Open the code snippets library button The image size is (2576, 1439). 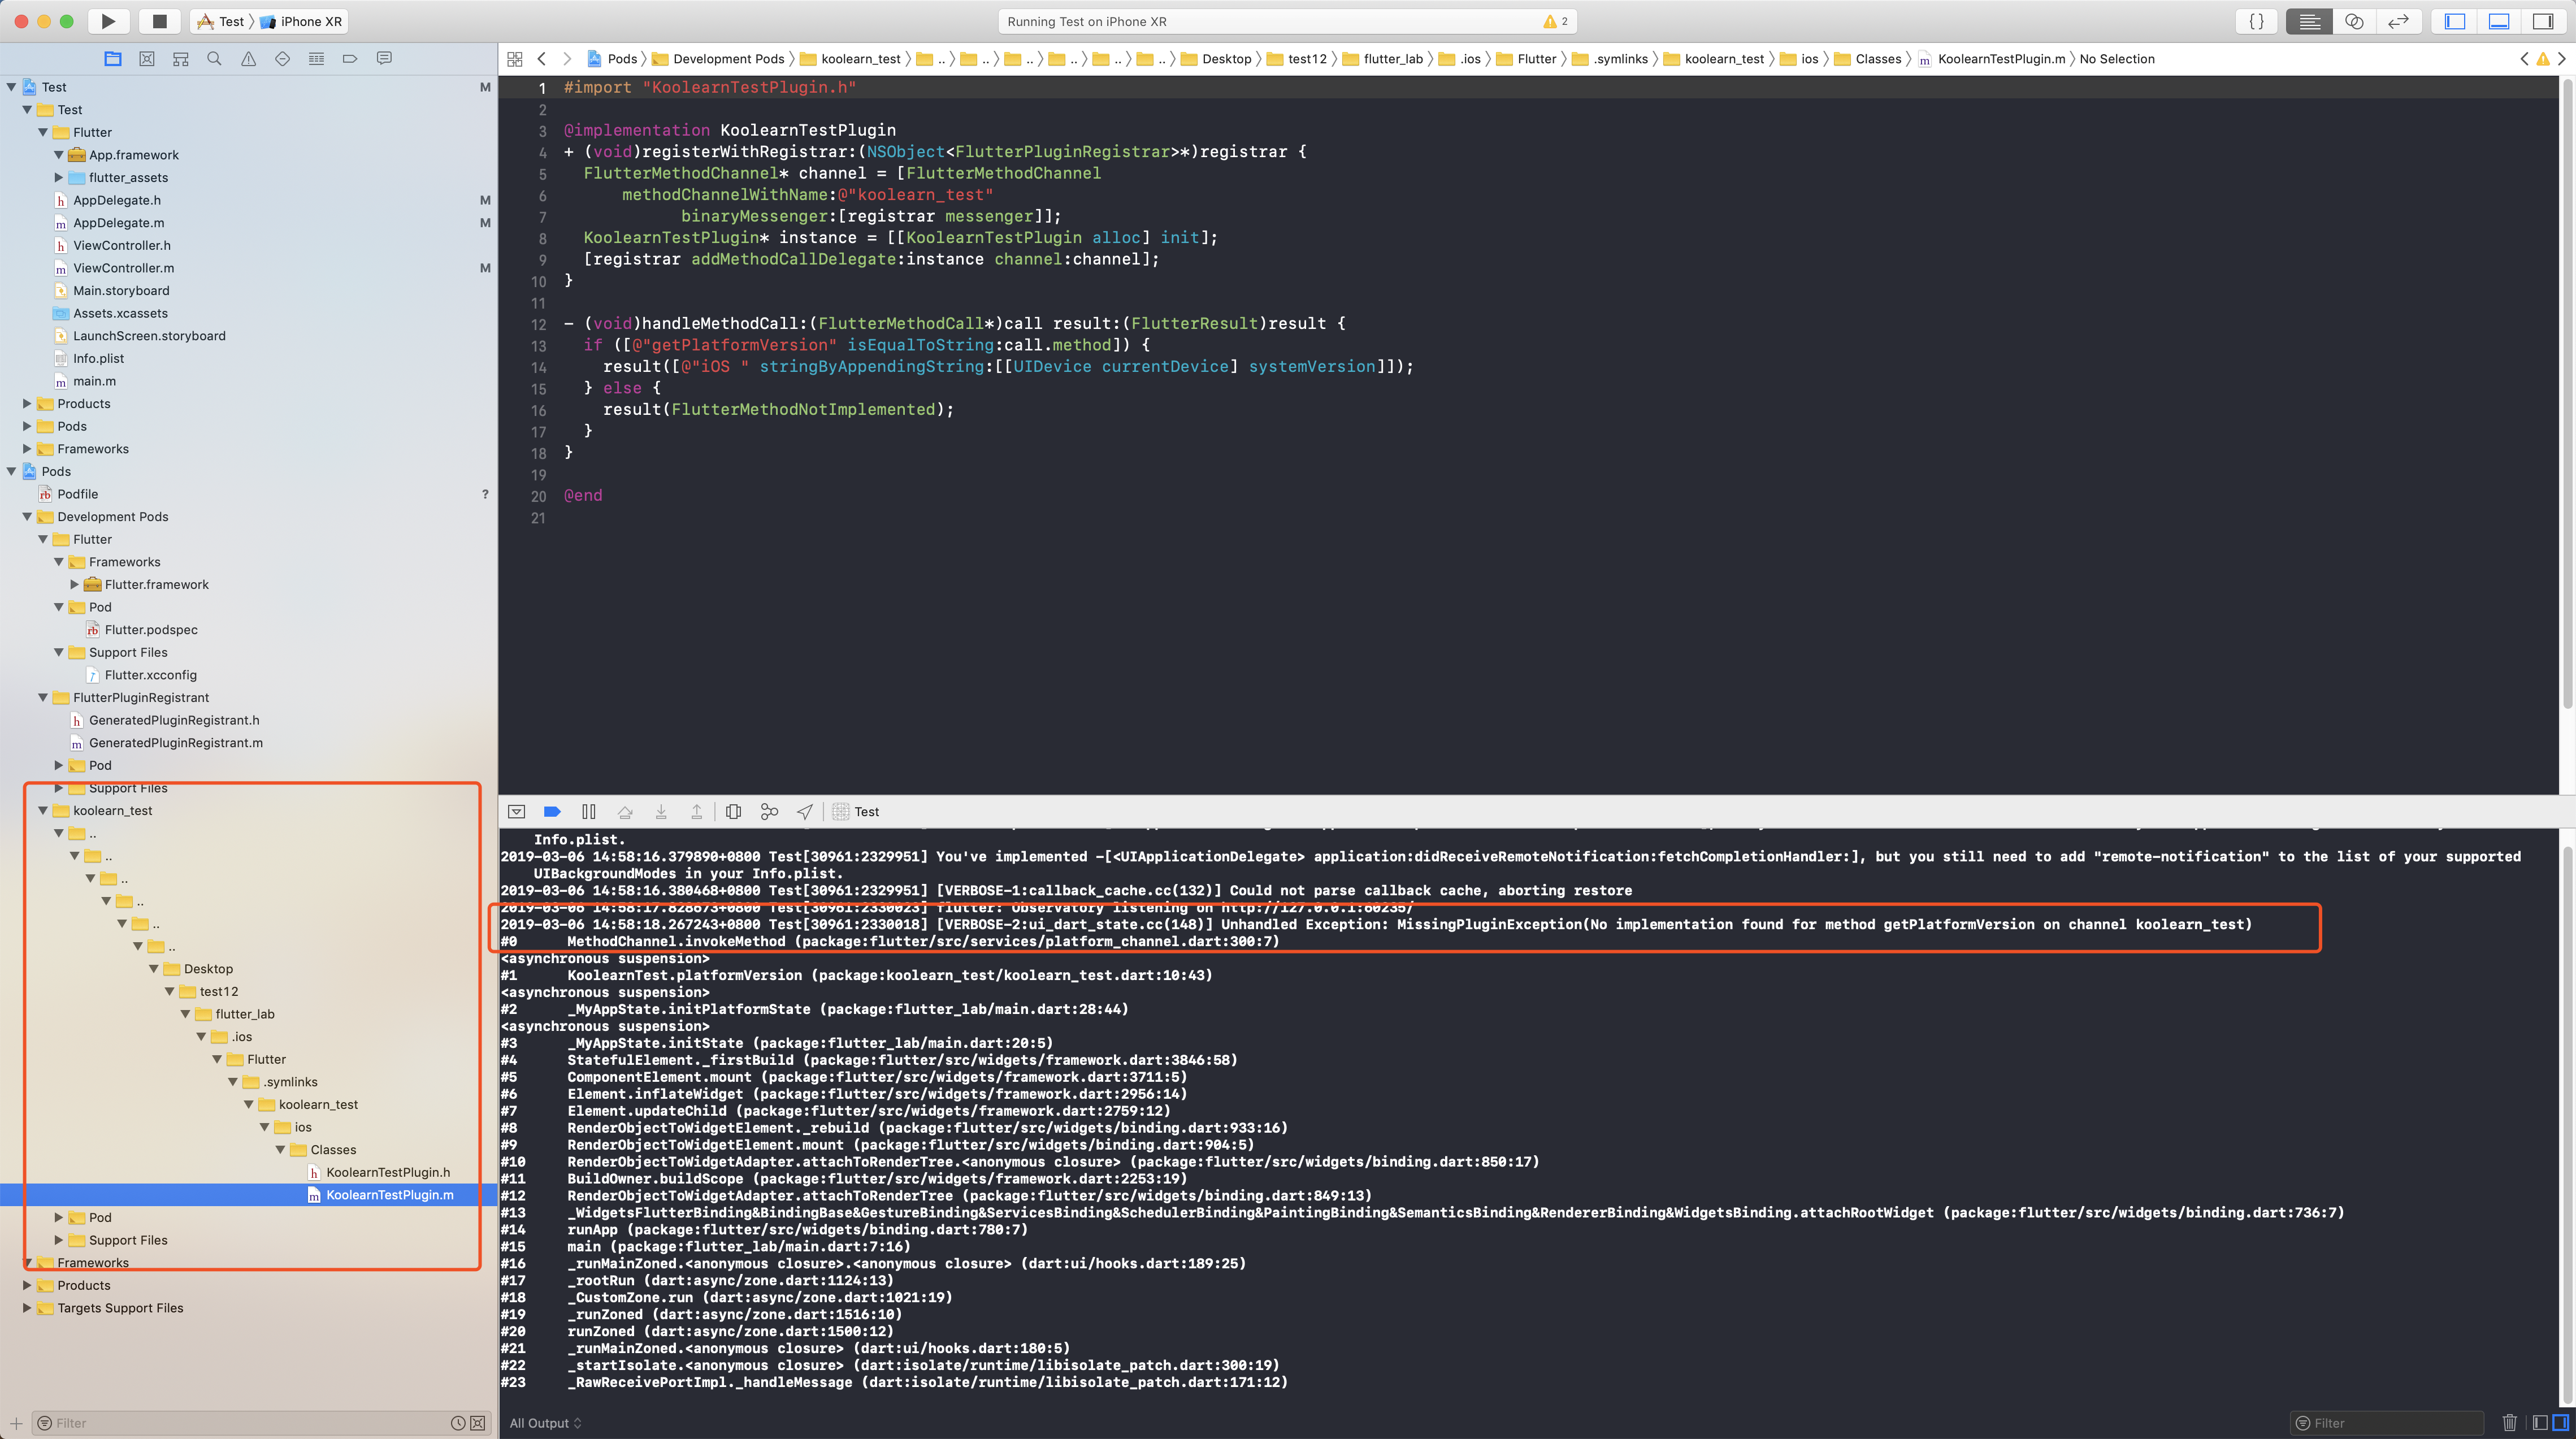click(2257, 21)
